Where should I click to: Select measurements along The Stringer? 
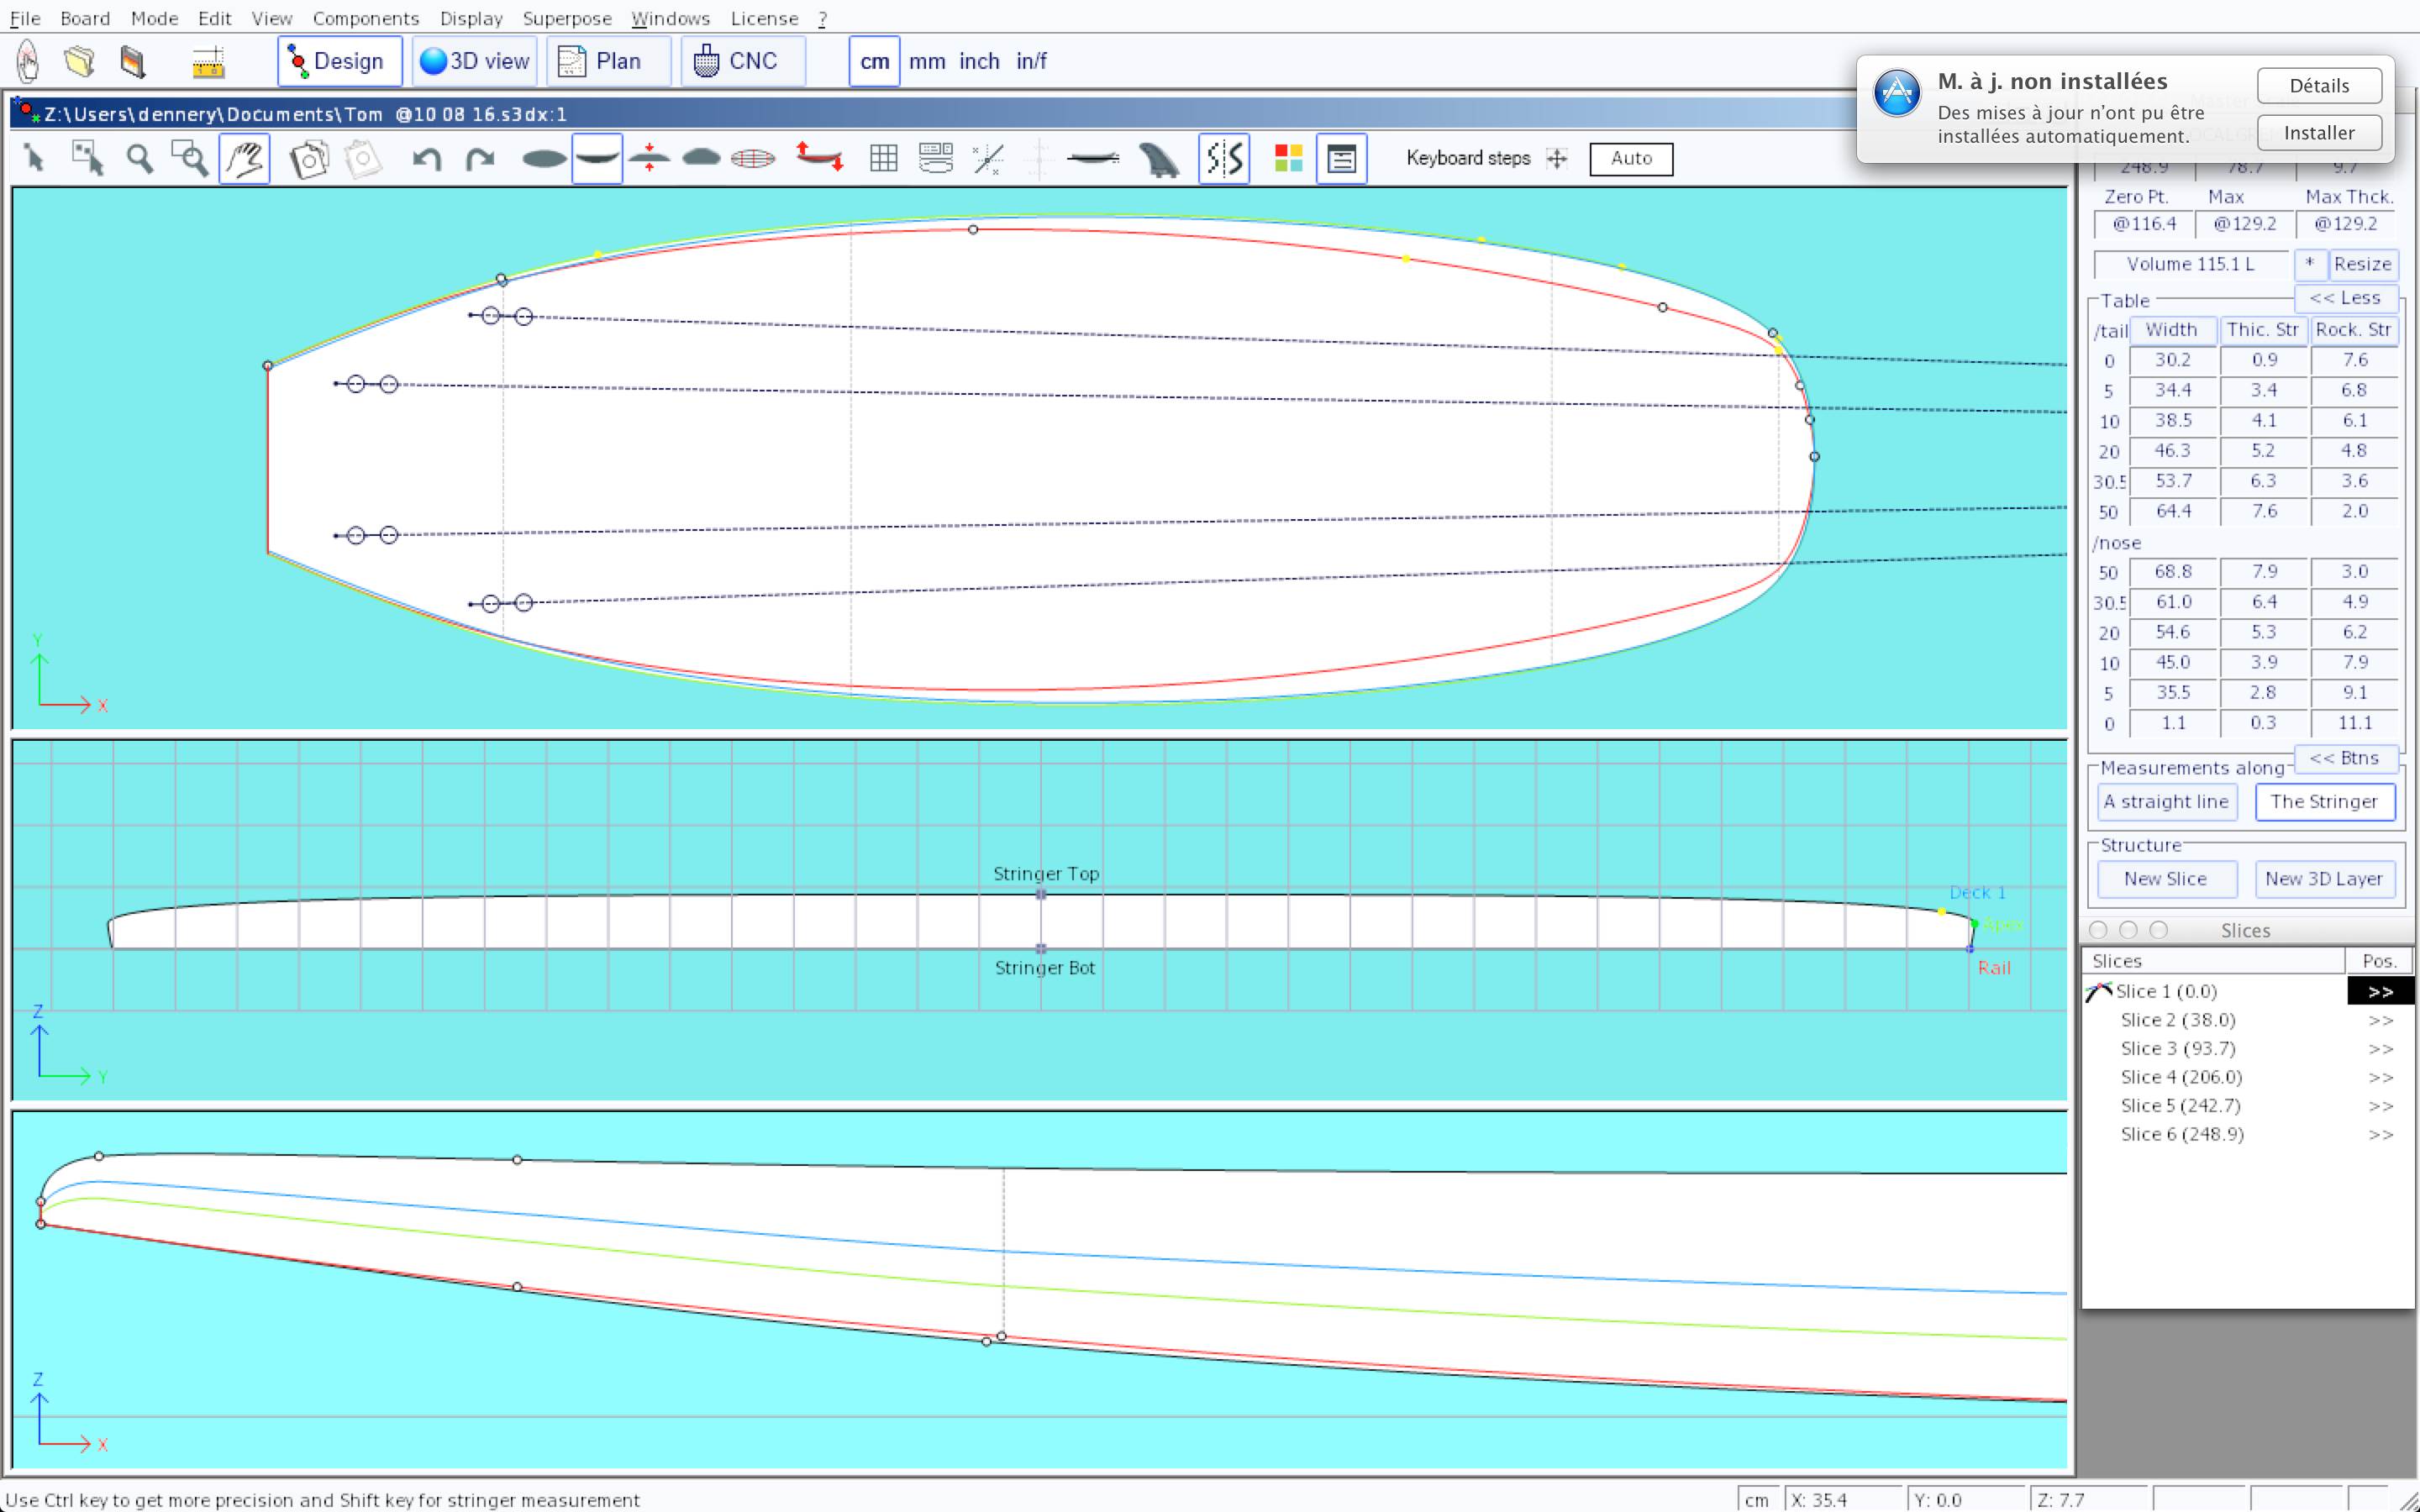pyautogui.click(x=2323, y=801)
